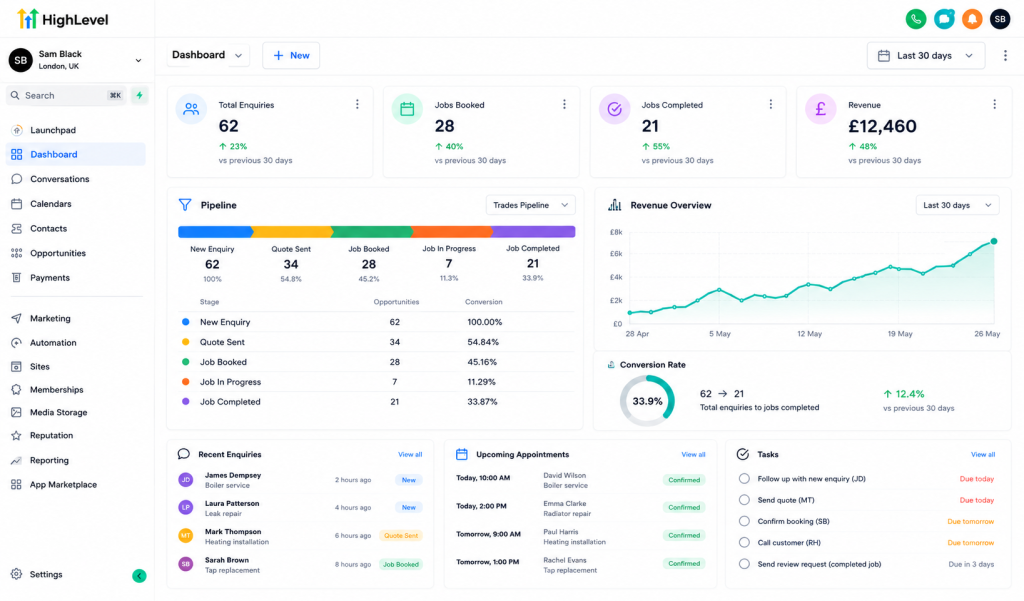Image resolution: width=1024 pixels, height=601 pixels.
Task: Mark 'Follow up with new enquiry' task complete
Action: (x=744, y=478)
